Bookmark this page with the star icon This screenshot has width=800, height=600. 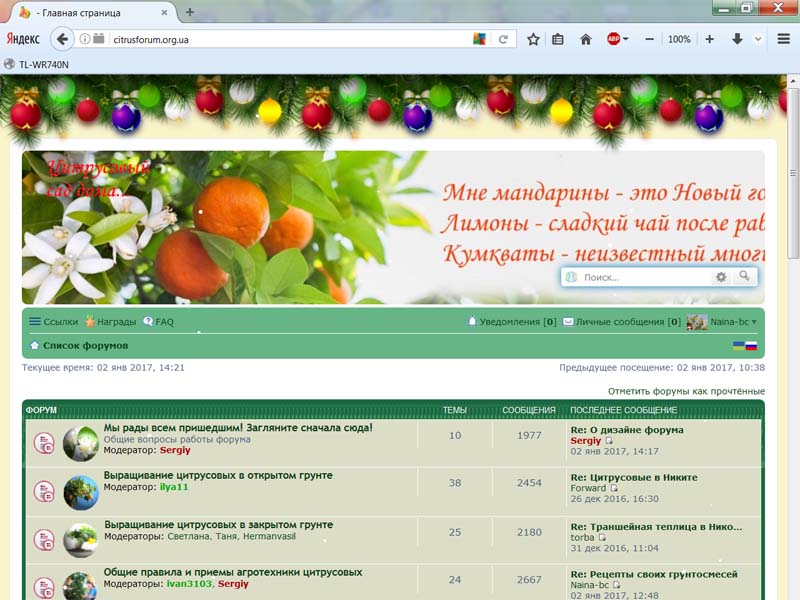[x=533, y=39]
